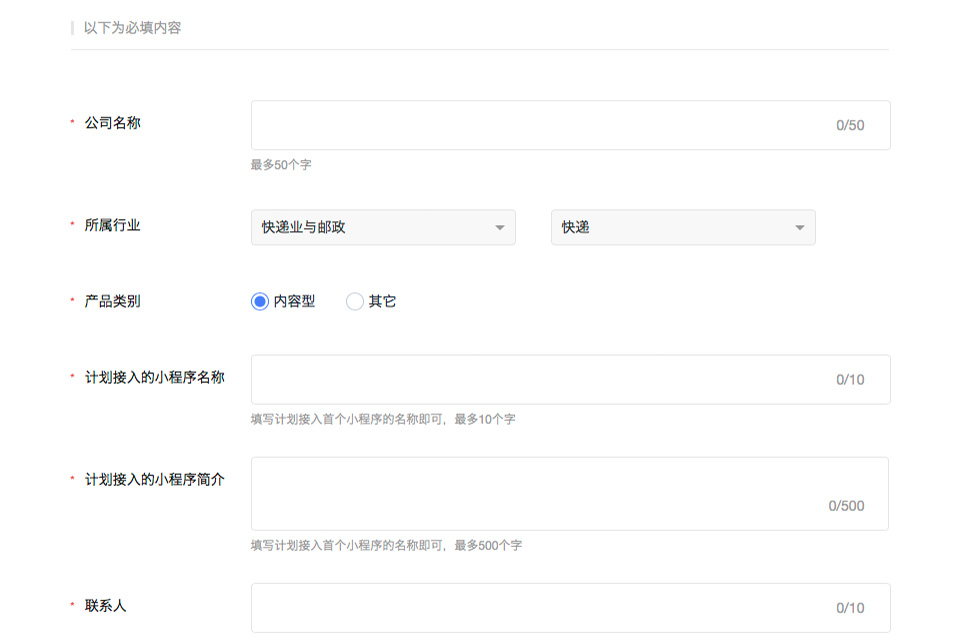Screen dimensions: 960x640
Task: Select the 内容型 product category radio button
Action: [260, 300]
